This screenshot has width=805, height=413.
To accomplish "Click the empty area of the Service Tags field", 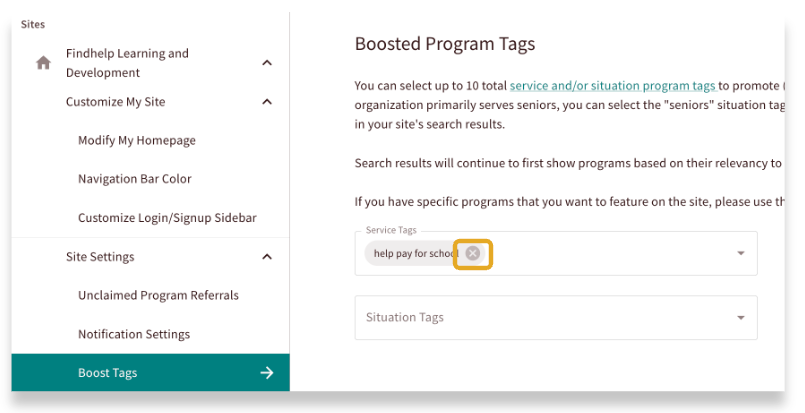I will (x=610, y=254).
